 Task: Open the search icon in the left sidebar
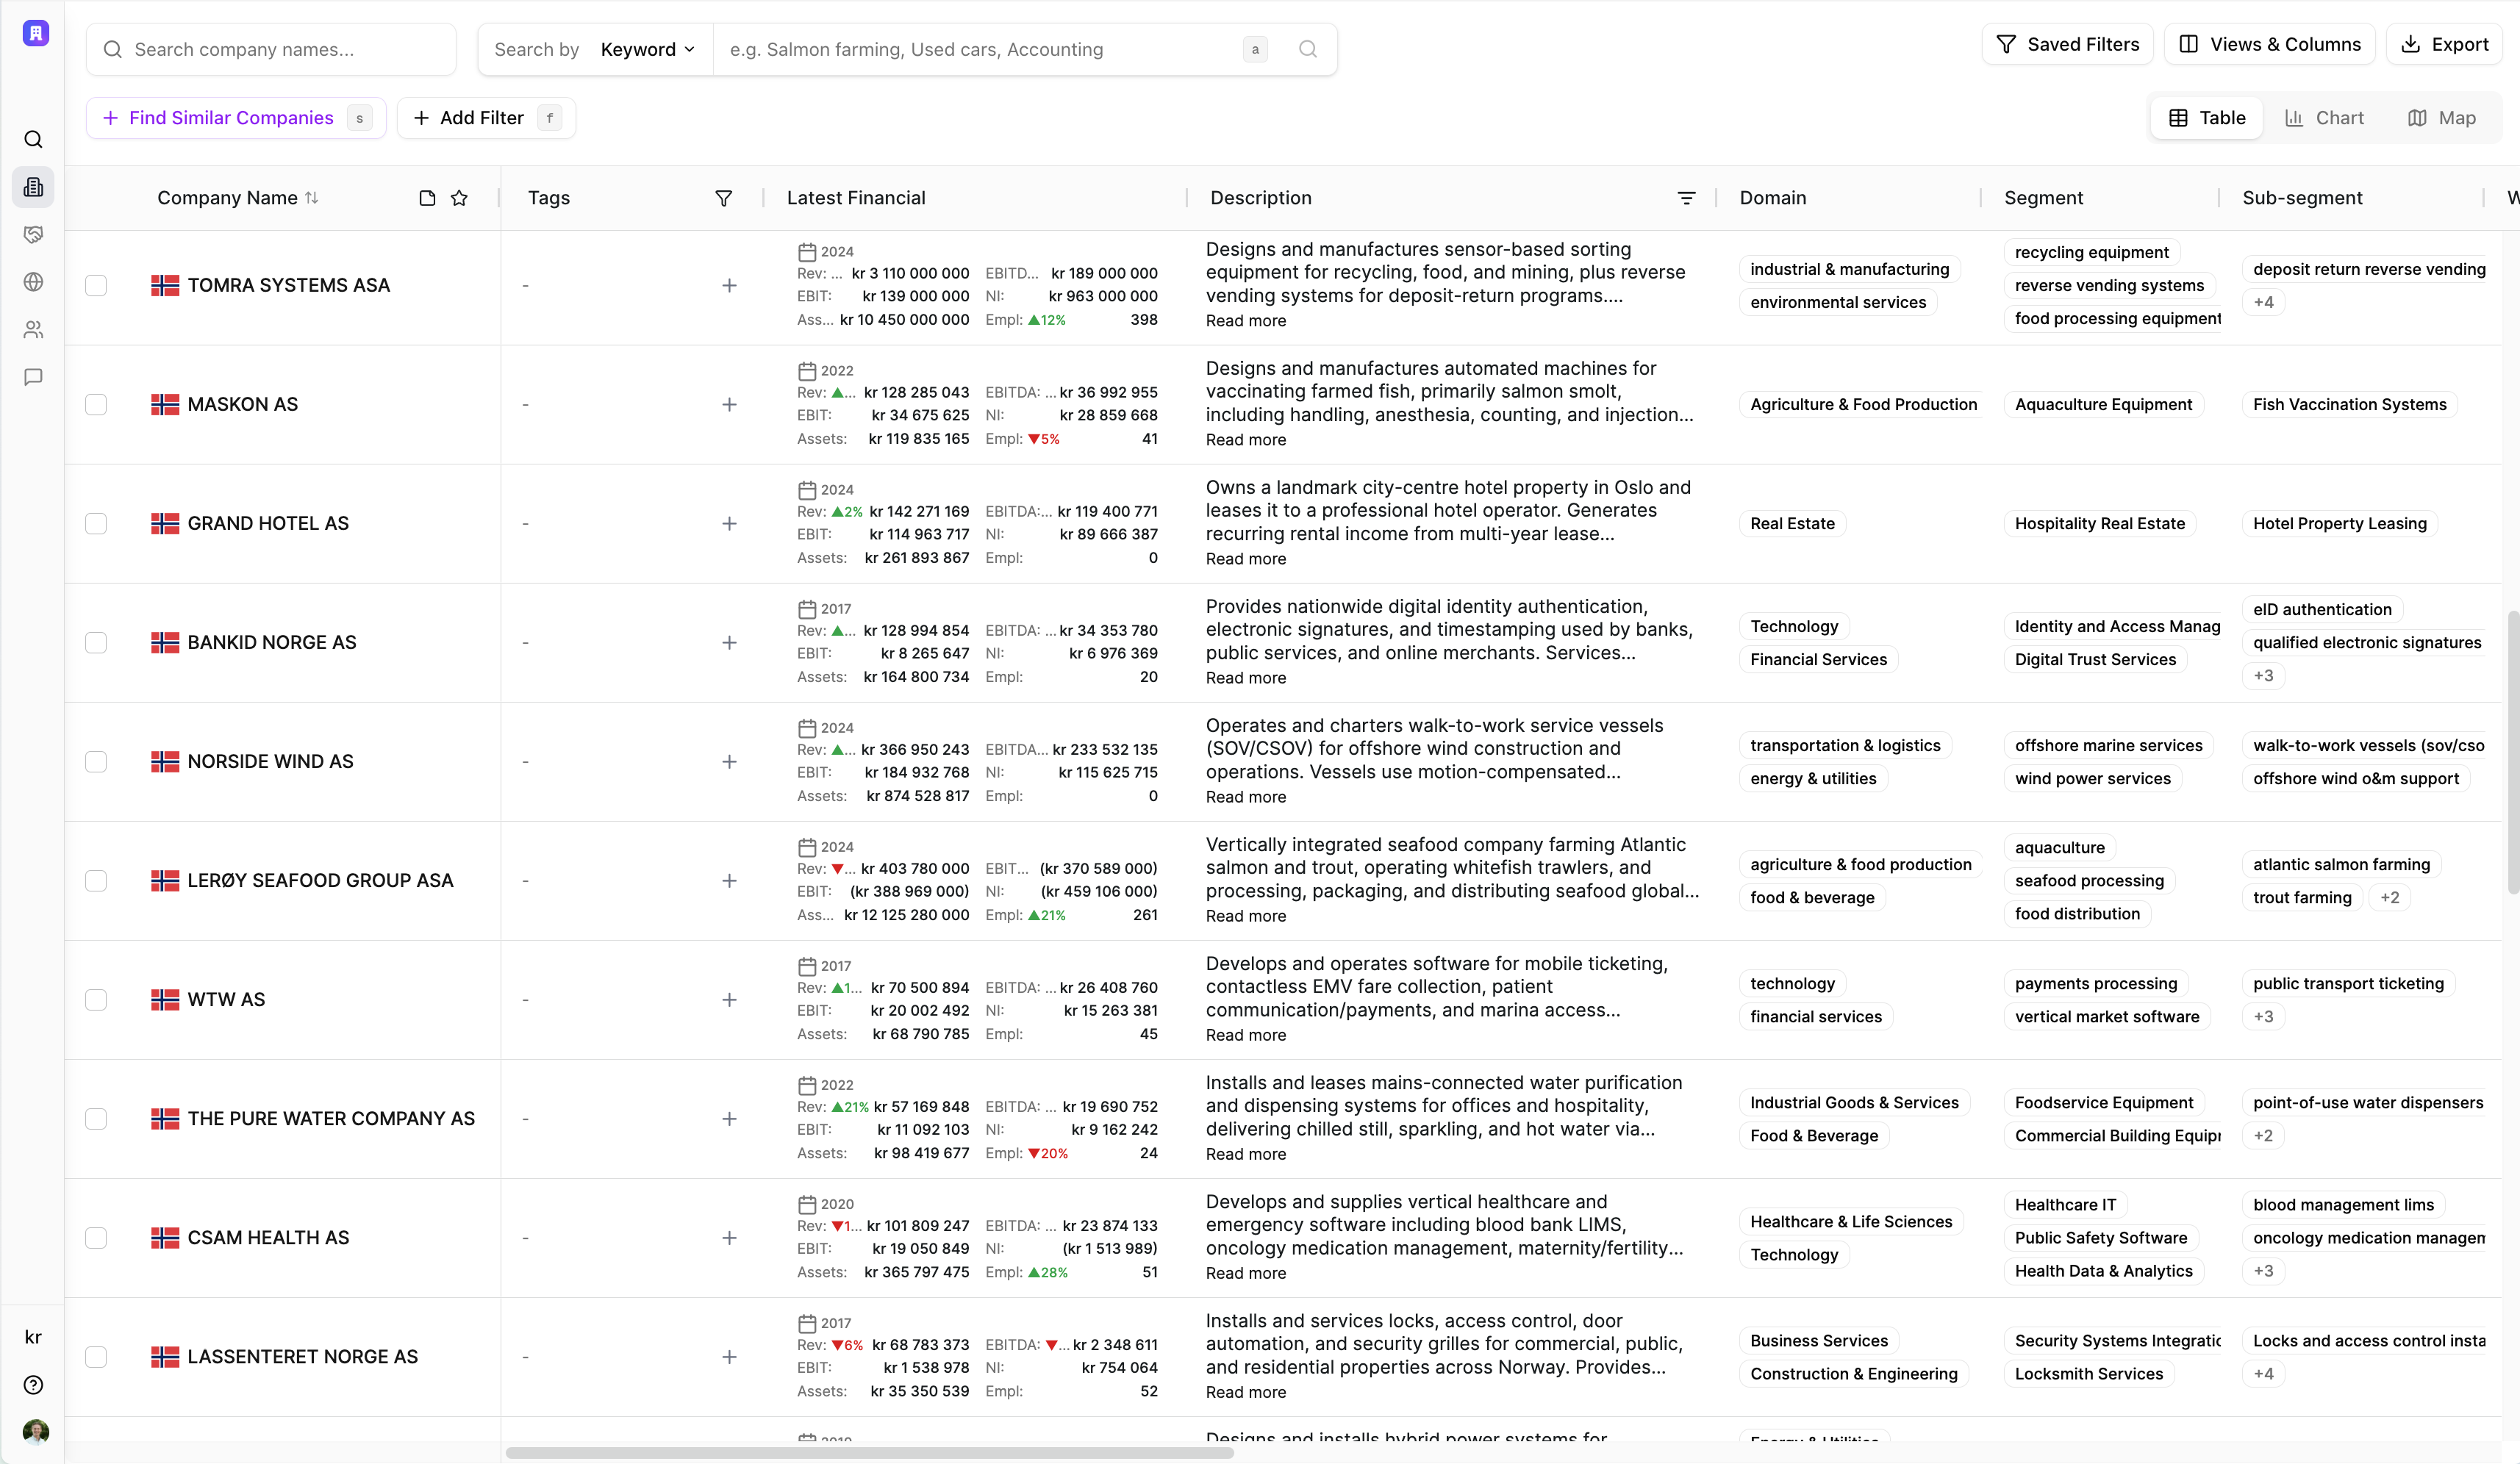34,139
